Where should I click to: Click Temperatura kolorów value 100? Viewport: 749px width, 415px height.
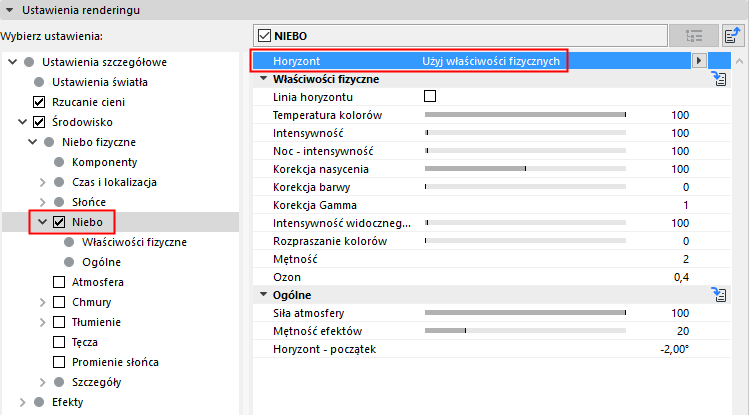point(680,115)
